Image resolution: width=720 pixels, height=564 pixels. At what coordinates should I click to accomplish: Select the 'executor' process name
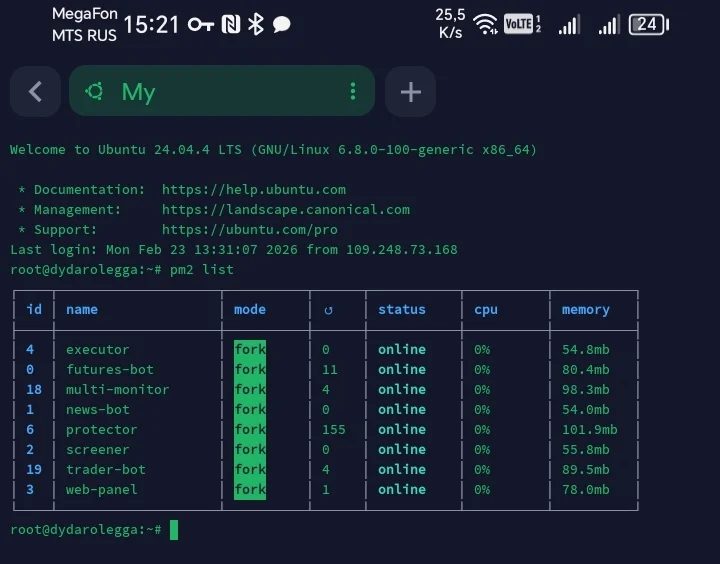pyautogui.click(x=97, y=350)
